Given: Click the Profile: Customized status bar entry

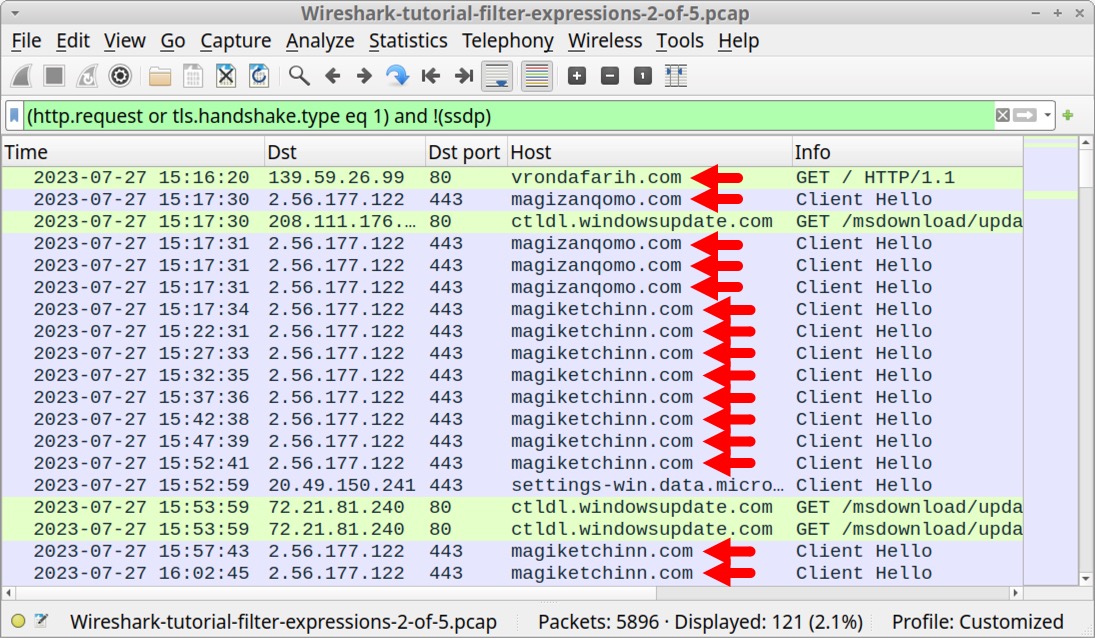Looking at the screenshot, I should point(978,621).
